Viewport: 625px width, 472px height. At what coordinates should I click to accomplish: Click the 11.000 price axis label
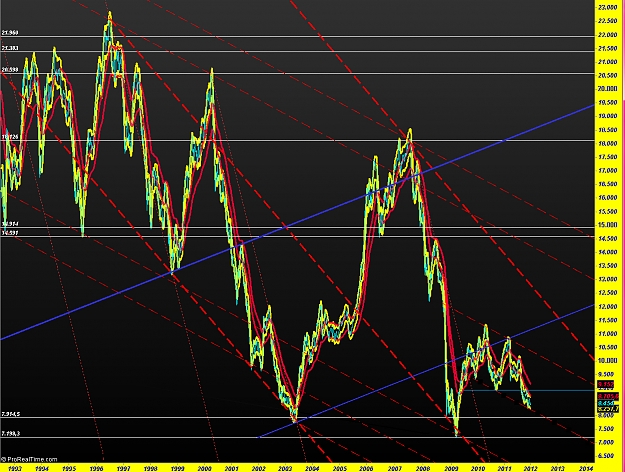point(608,334)
